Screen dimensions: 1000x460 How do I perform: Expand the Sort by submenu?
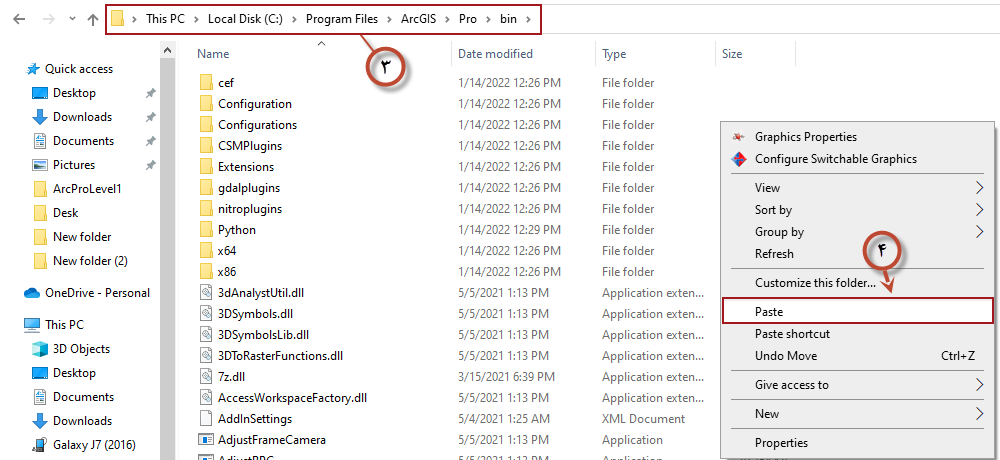[x=979, y=210]
